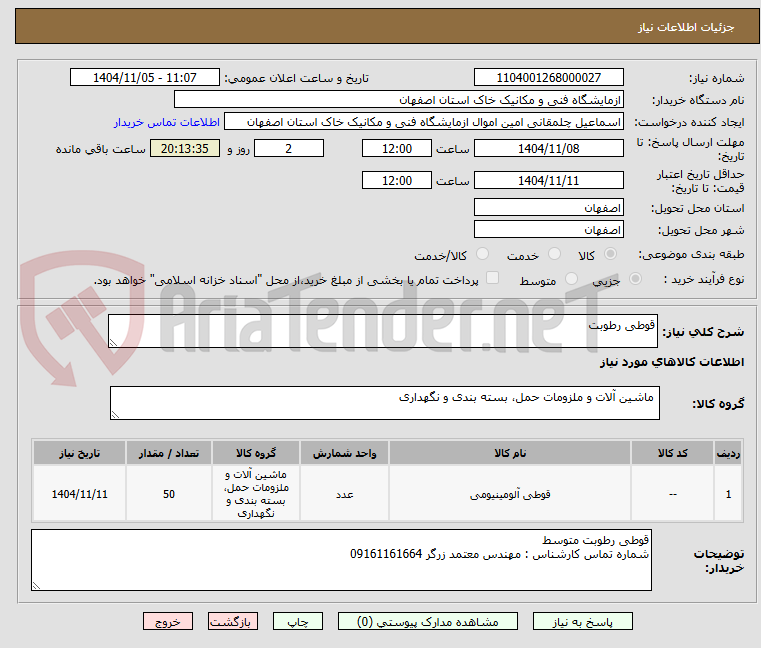The image size is (761, 648).
Task: Click the announcement date field 1404/11/05 - 11:07
Action: coord(145,77)
